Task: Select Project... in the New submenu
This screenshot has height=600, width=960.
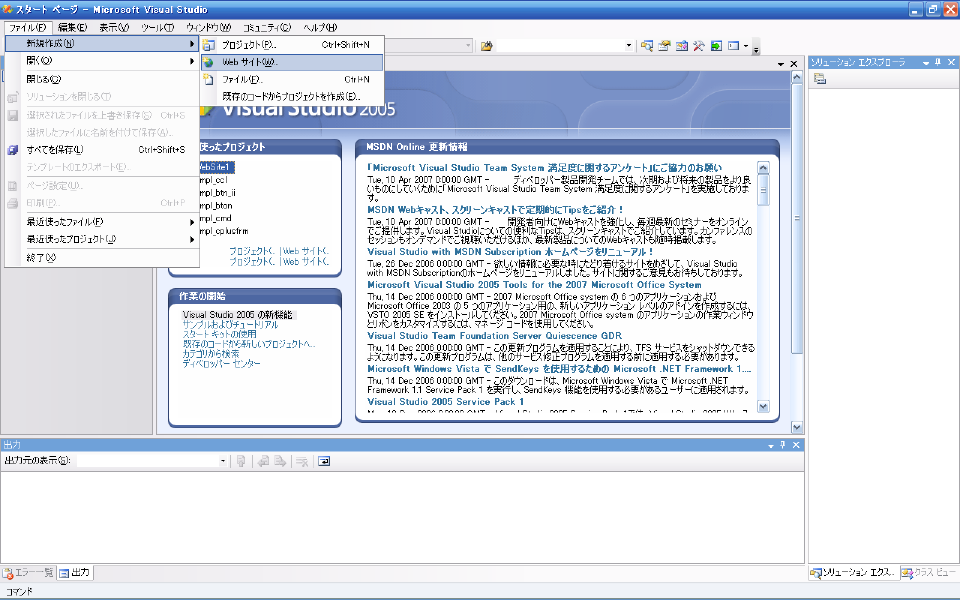Action: click(x=293, y=45)
